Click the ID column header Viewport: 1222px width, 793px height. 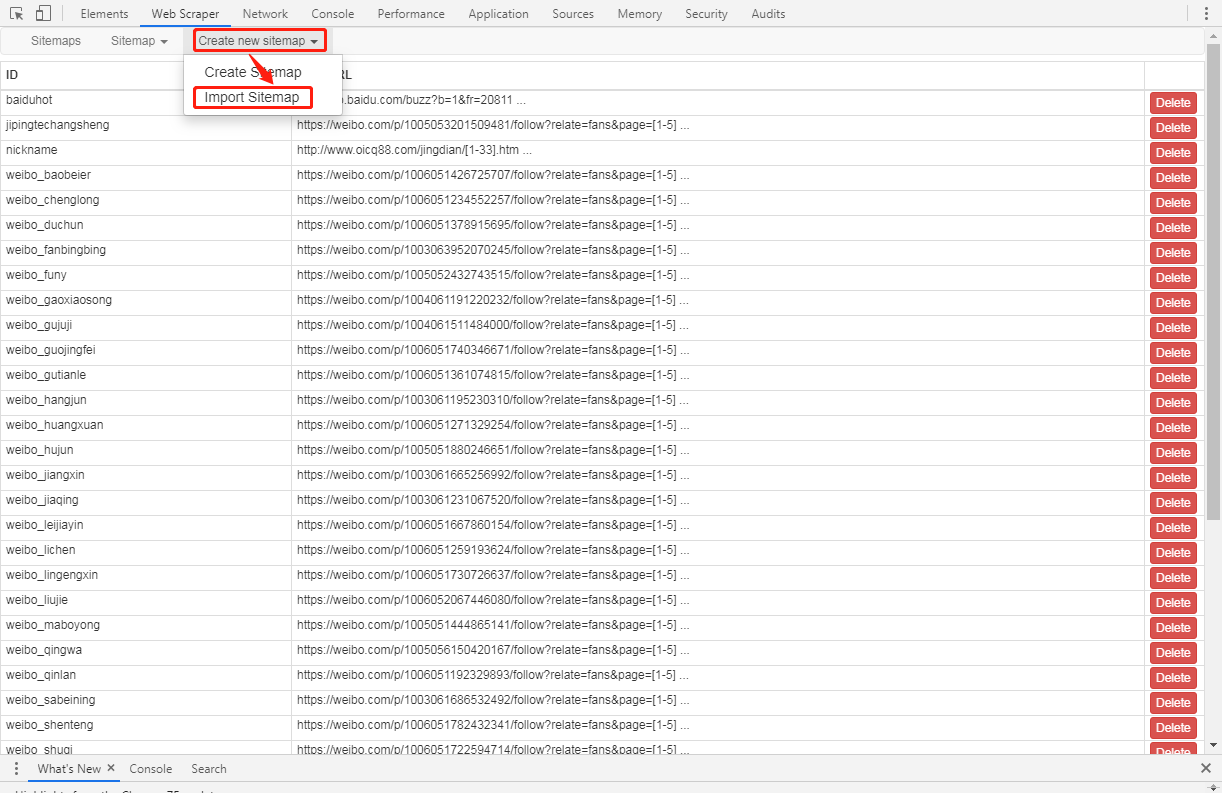click(12, 75)
